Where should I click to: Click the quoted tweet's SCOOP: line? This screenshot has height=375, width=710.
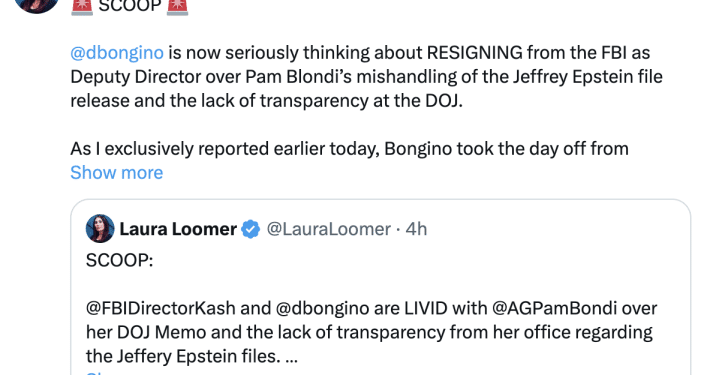coord(120,260)
